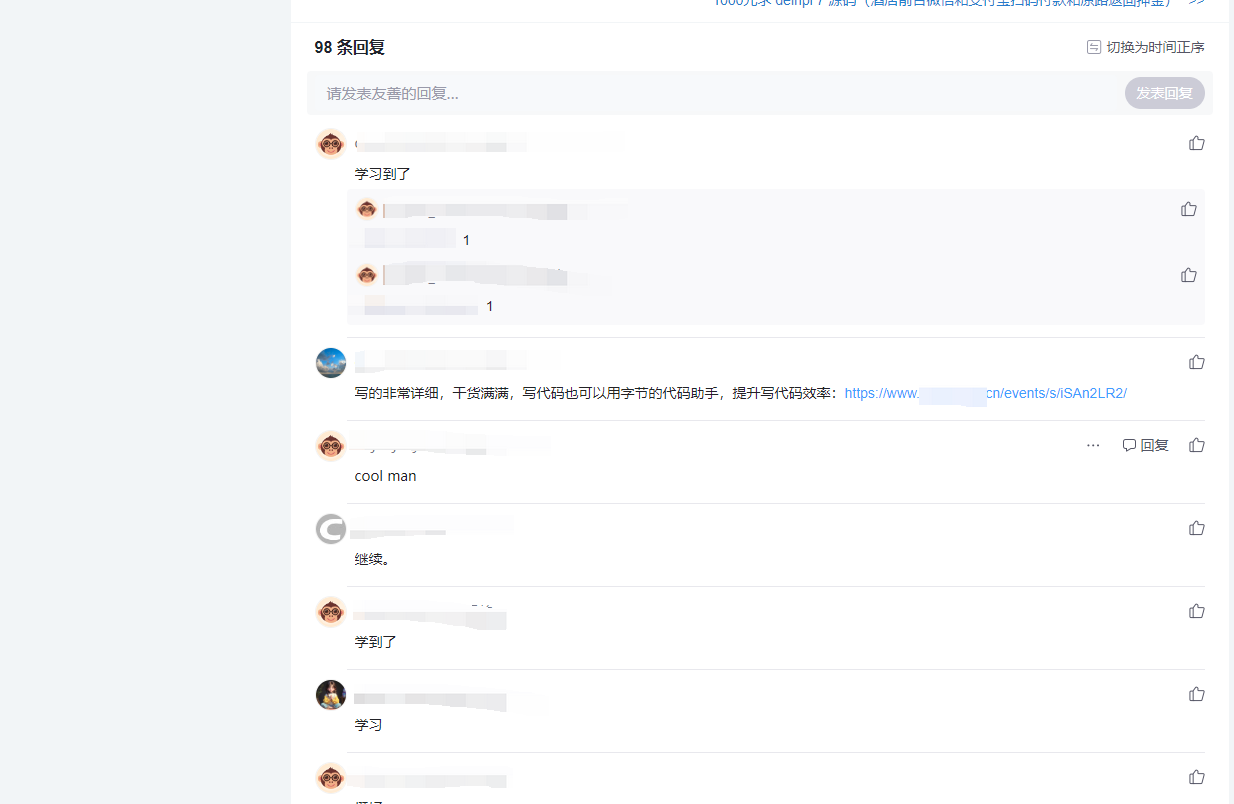
Task: Like the "cool man" comment
Action: pos(1196,445)
